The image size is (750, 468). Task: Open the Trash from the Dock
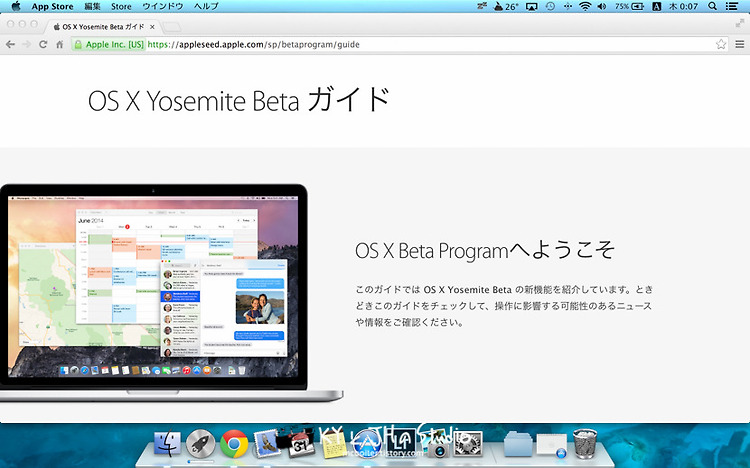tap(585, 444)
